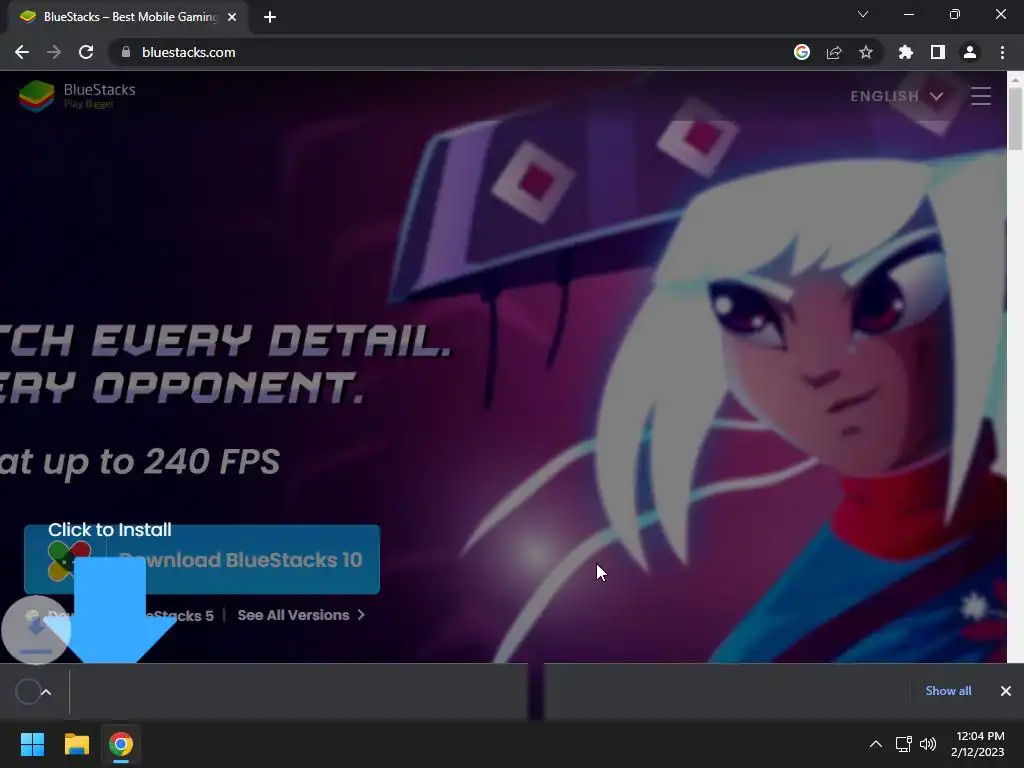Open a new browser tab
The image size is (1024, 768).
(270, 17)
